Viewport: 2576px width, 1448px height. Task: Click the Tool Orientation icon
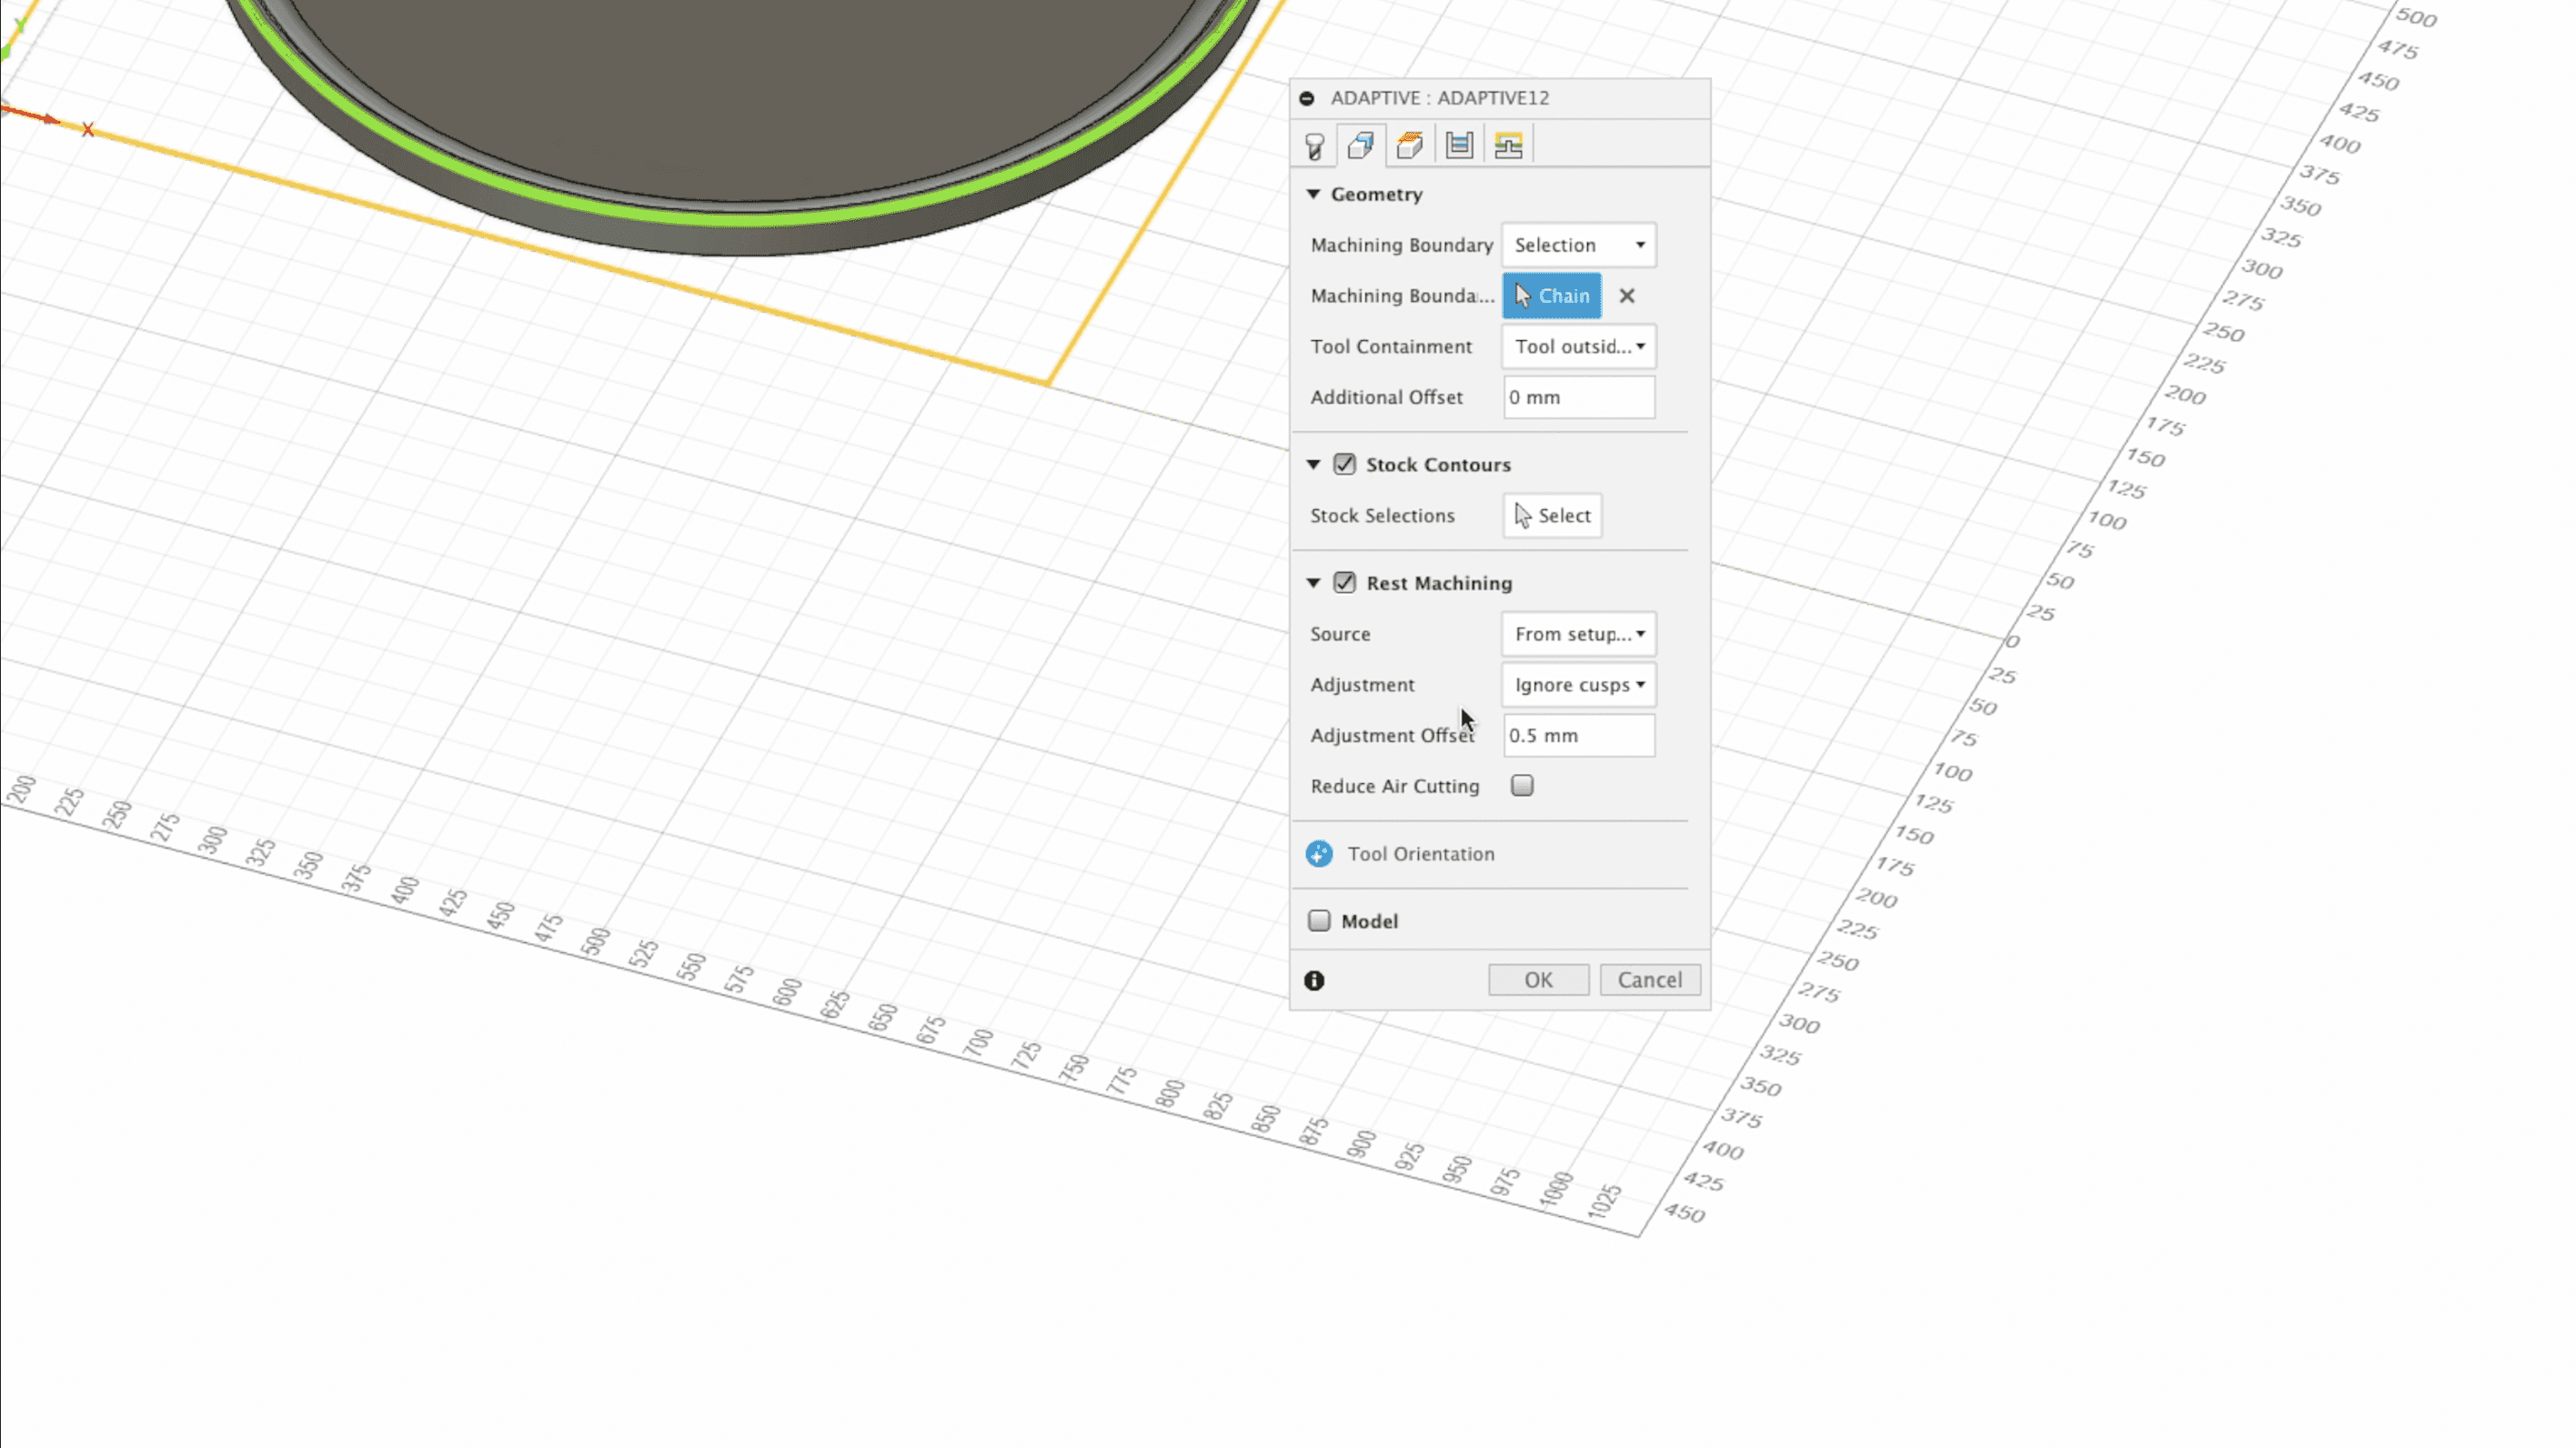point(1319,854)
